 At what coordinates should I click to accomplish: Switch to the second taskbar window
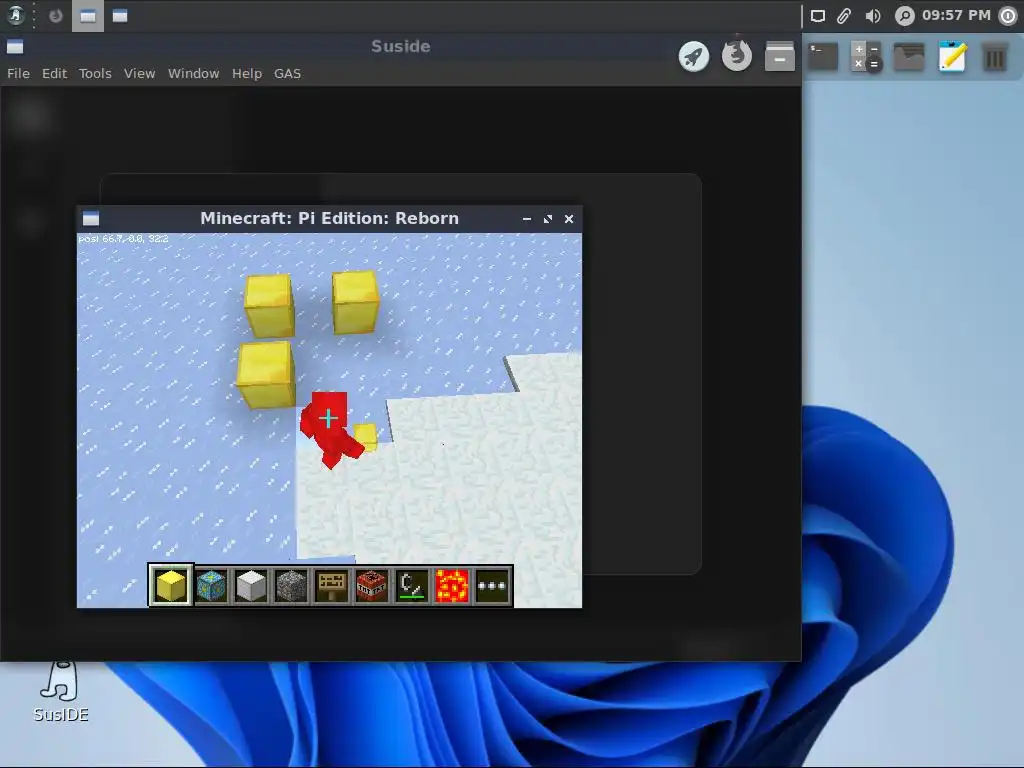[120, 16]
